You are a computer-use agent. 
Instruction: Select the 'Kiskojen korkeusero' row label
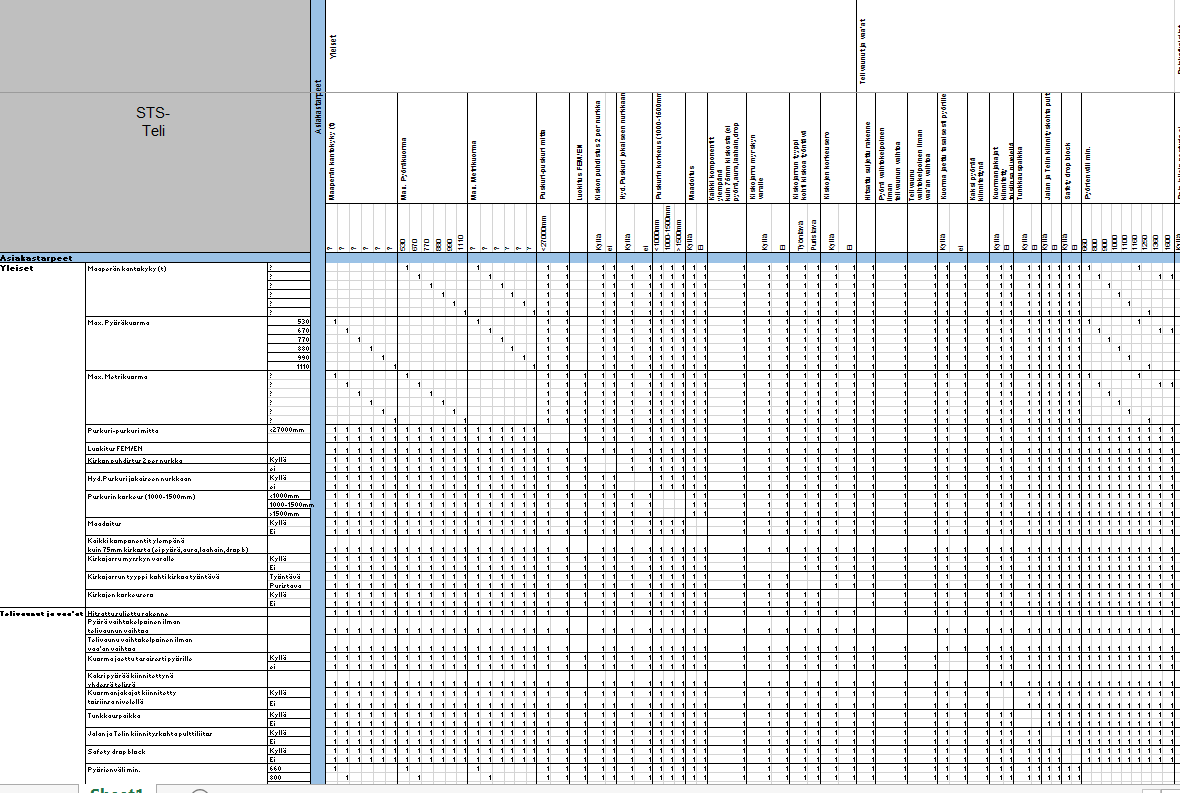tap(120, 595)
